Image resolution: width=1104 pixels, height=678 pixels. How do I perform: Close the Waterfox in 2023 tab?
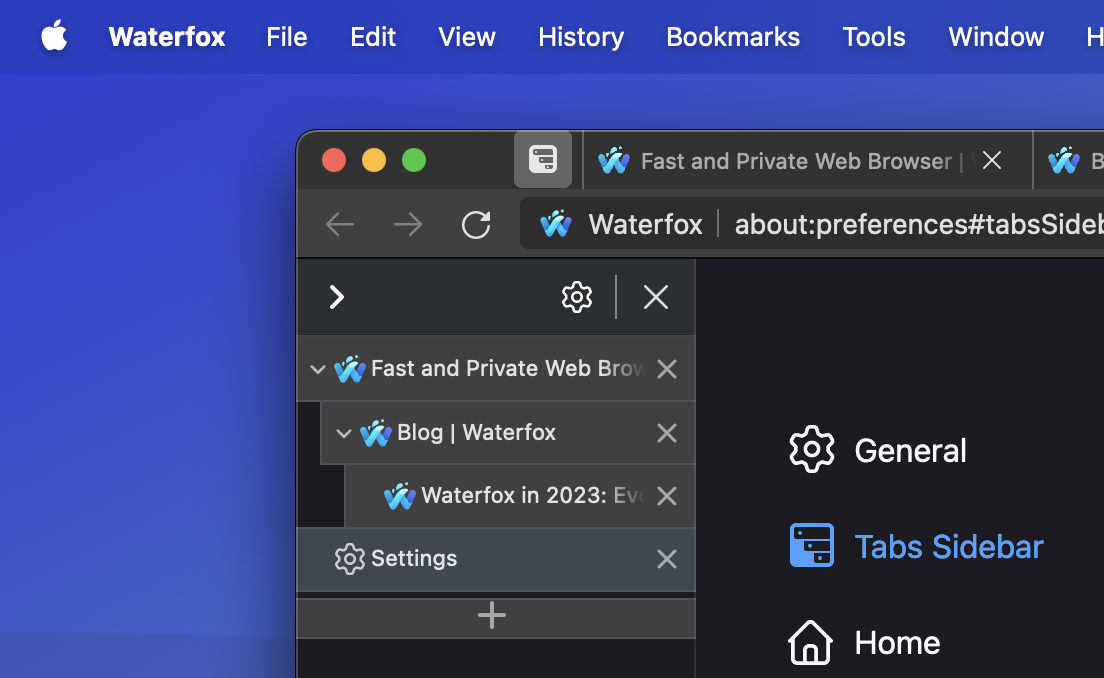tap(666, 496)
